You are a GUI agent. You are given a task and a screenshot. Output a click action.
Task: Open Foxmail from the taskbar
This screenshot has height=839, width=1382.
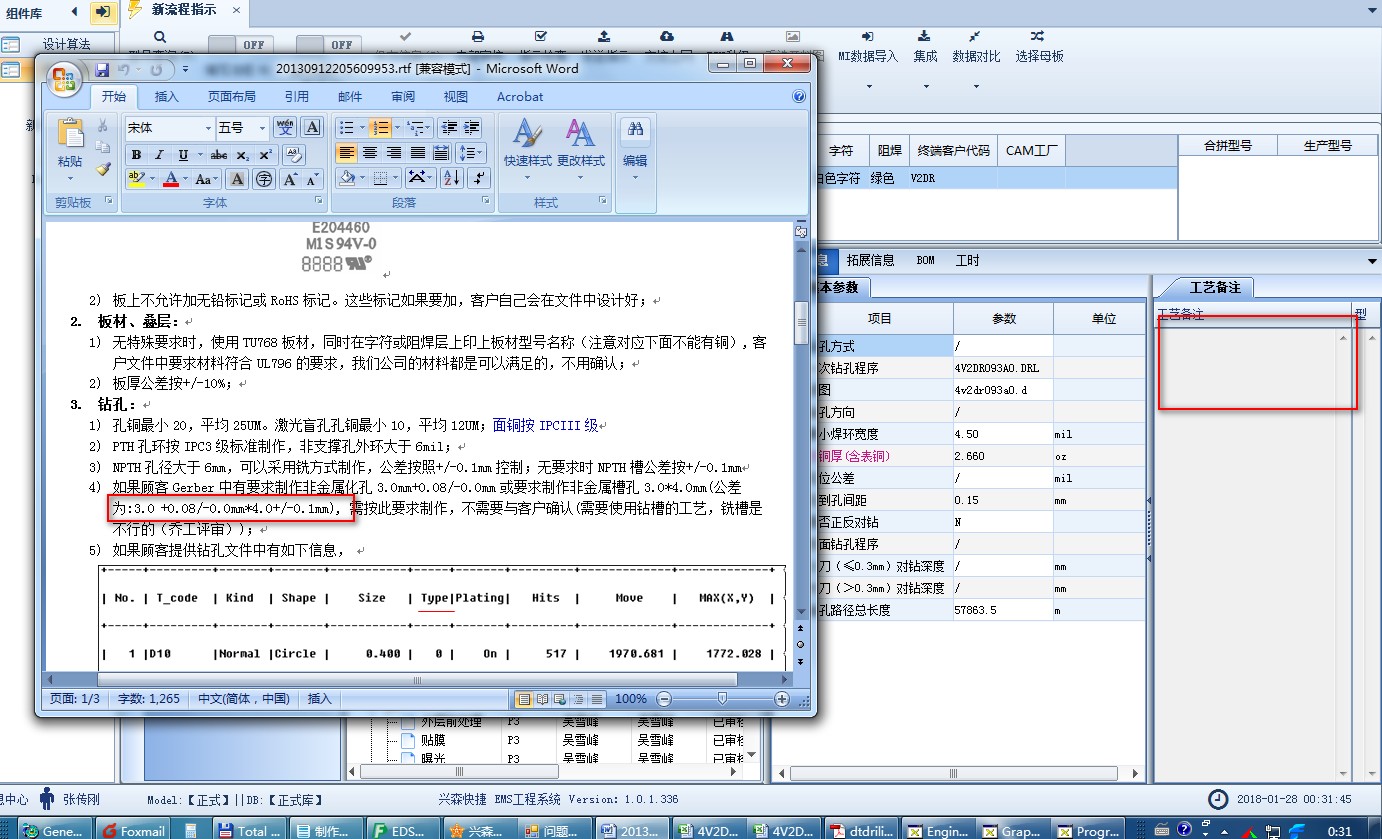(x=133, y=829)
